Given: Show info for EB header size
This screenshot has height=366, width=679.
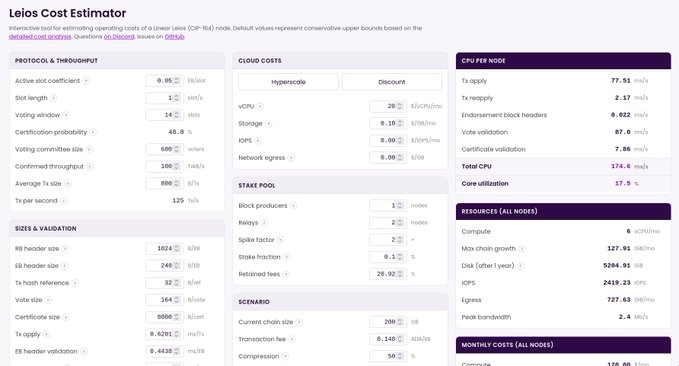Looking at the screenshot, I should coord(65,266).
